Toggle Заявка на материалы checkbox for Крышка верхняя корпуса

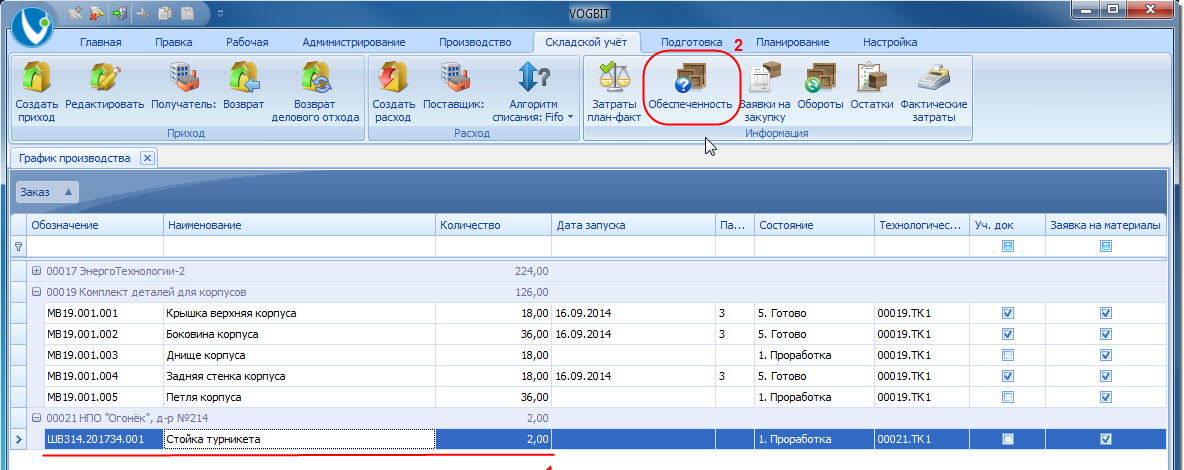pos(1106,313)
